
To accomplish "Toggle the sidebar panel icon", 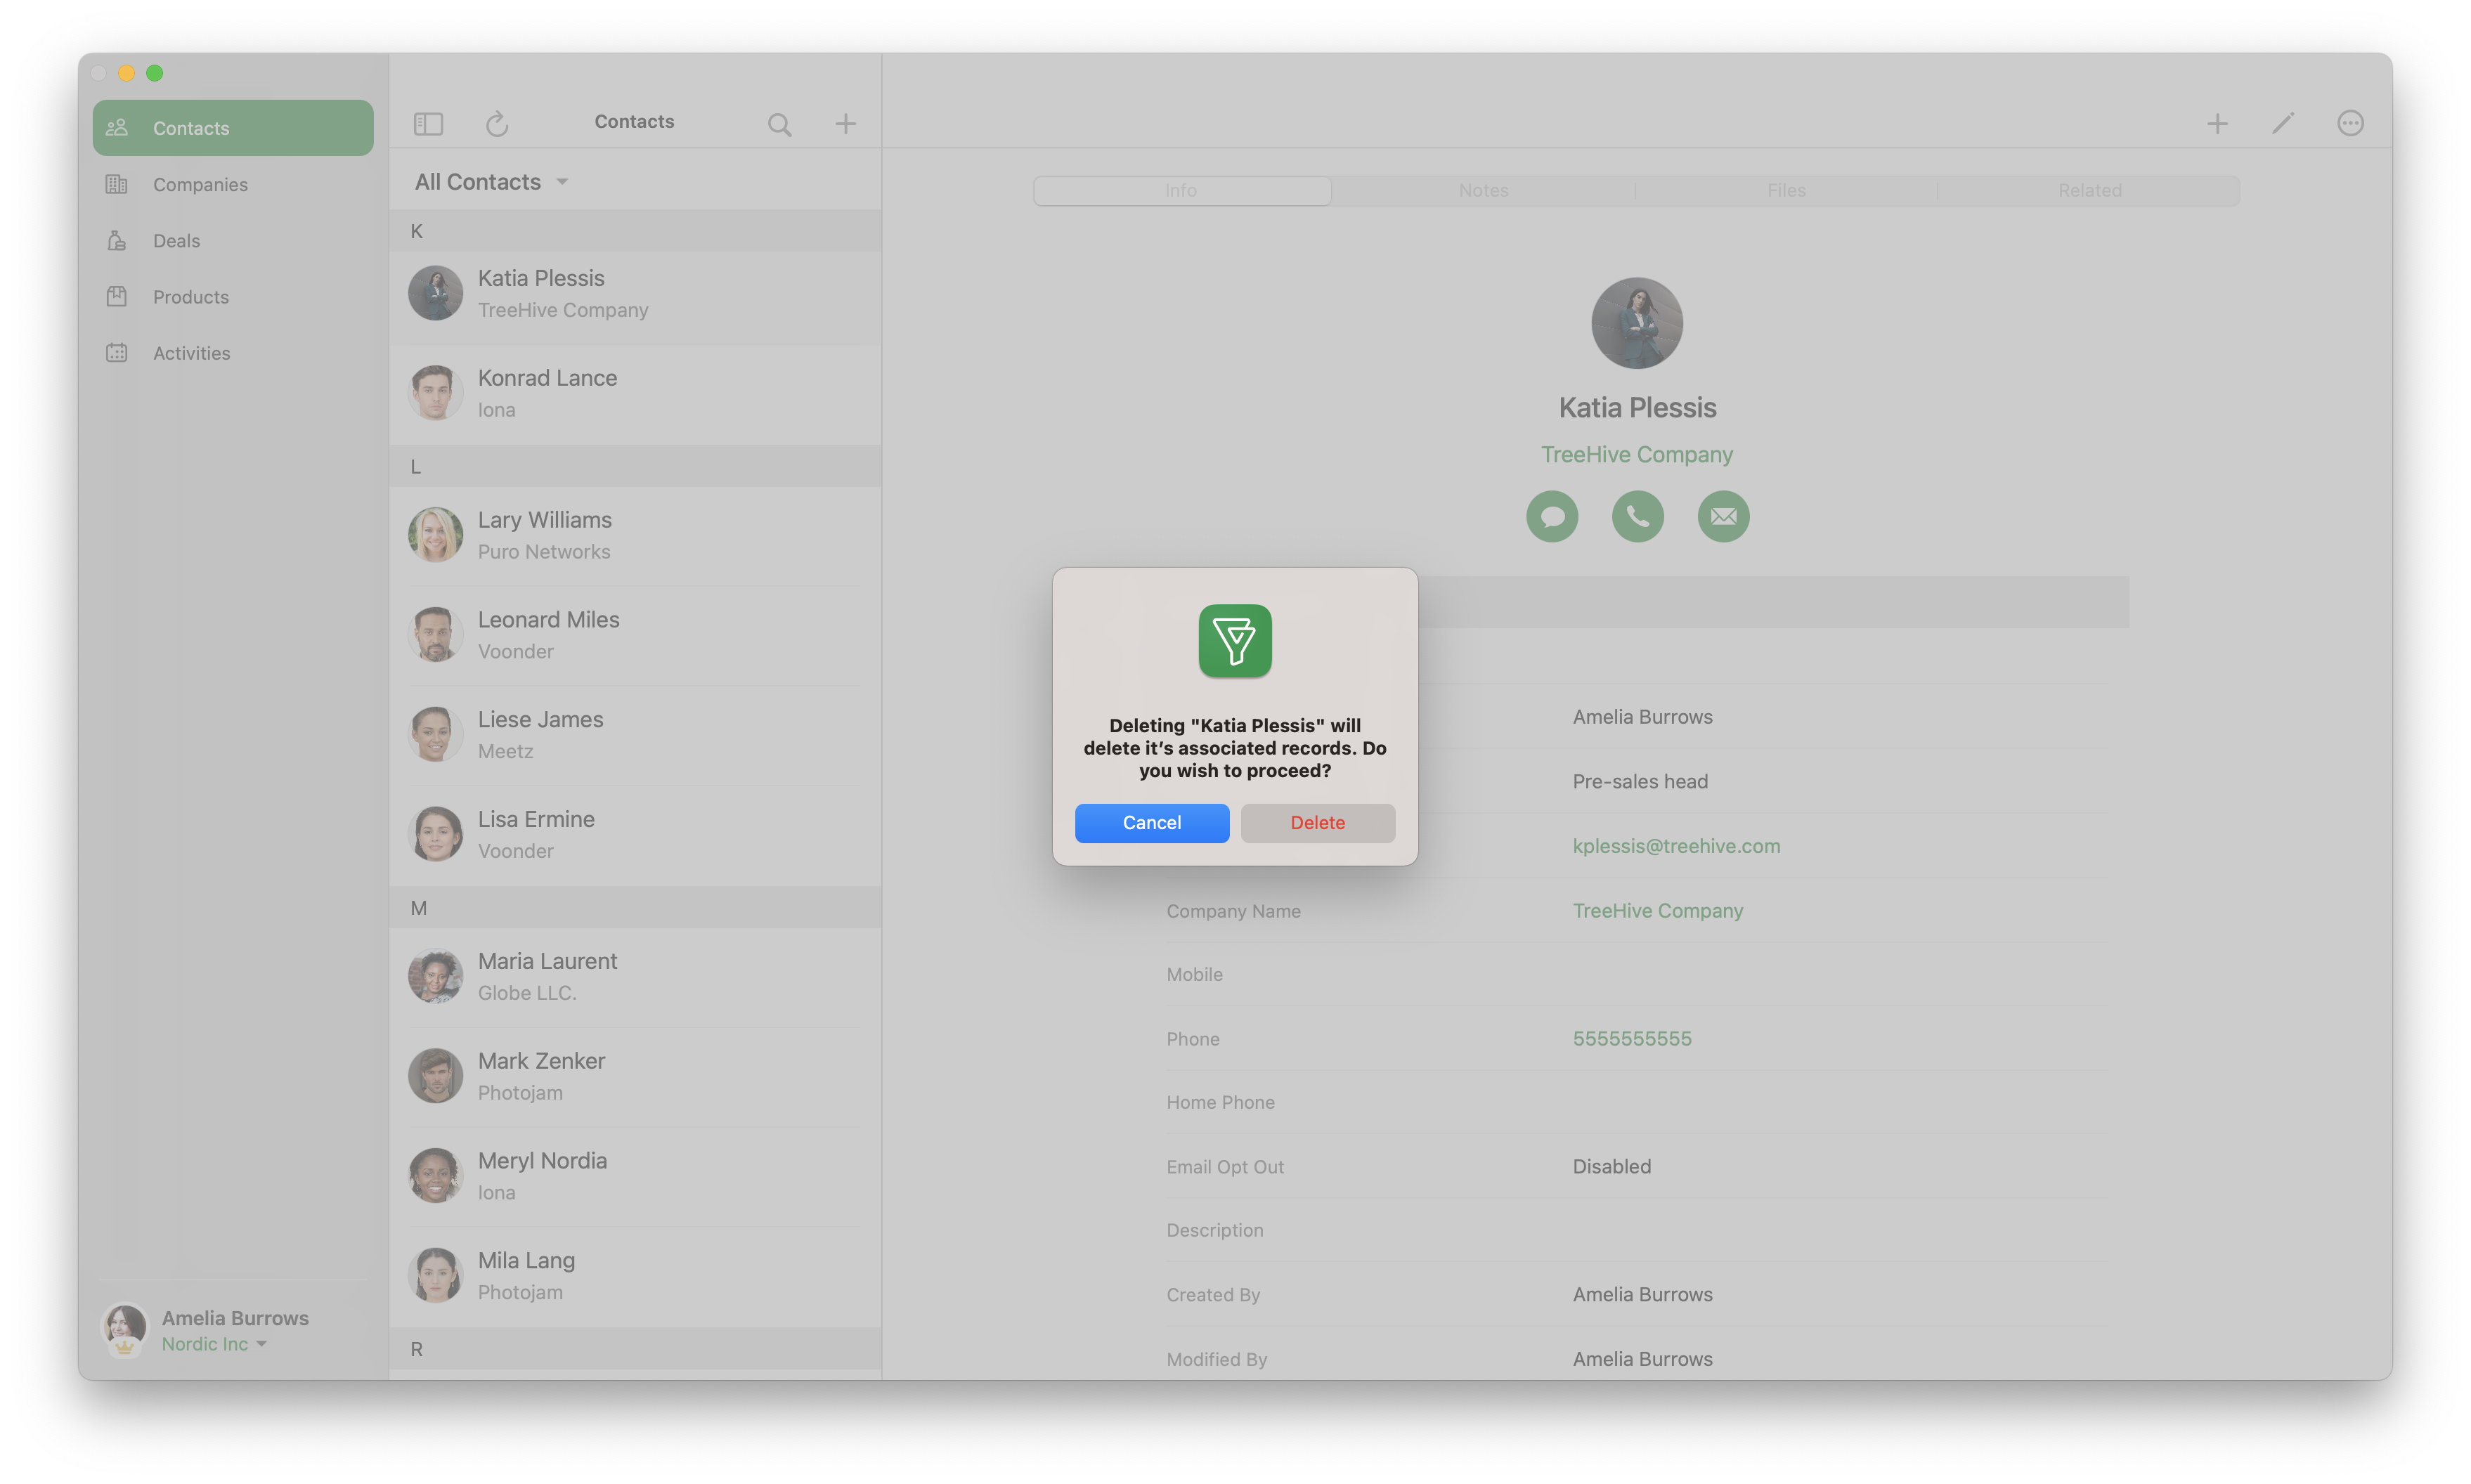I will tap(428, 123).
